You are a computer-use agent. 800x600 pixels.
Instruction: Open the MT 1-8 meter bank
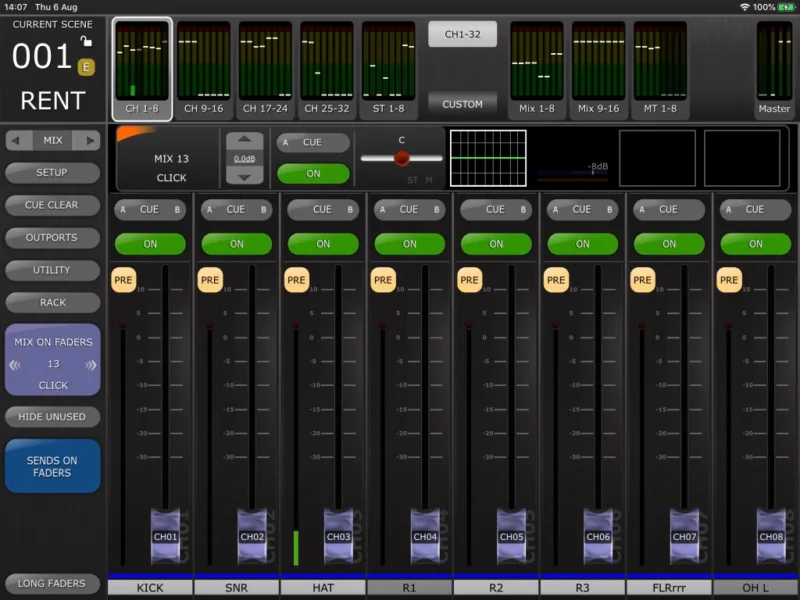click(660, 69)
